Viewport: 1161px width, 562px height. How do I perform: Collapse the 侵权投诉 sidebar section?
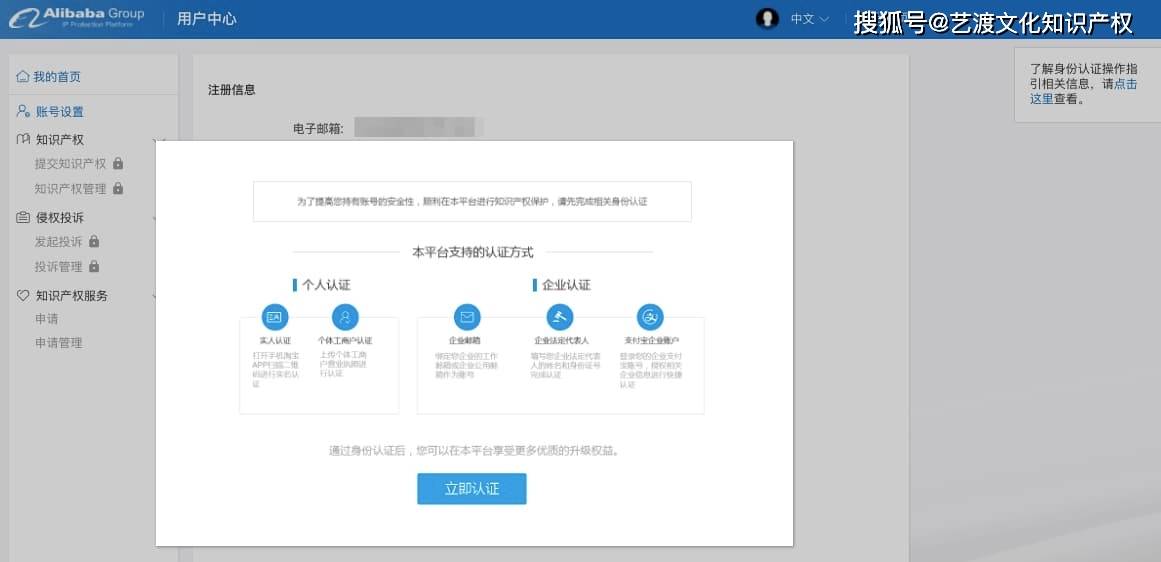point(155,218)
